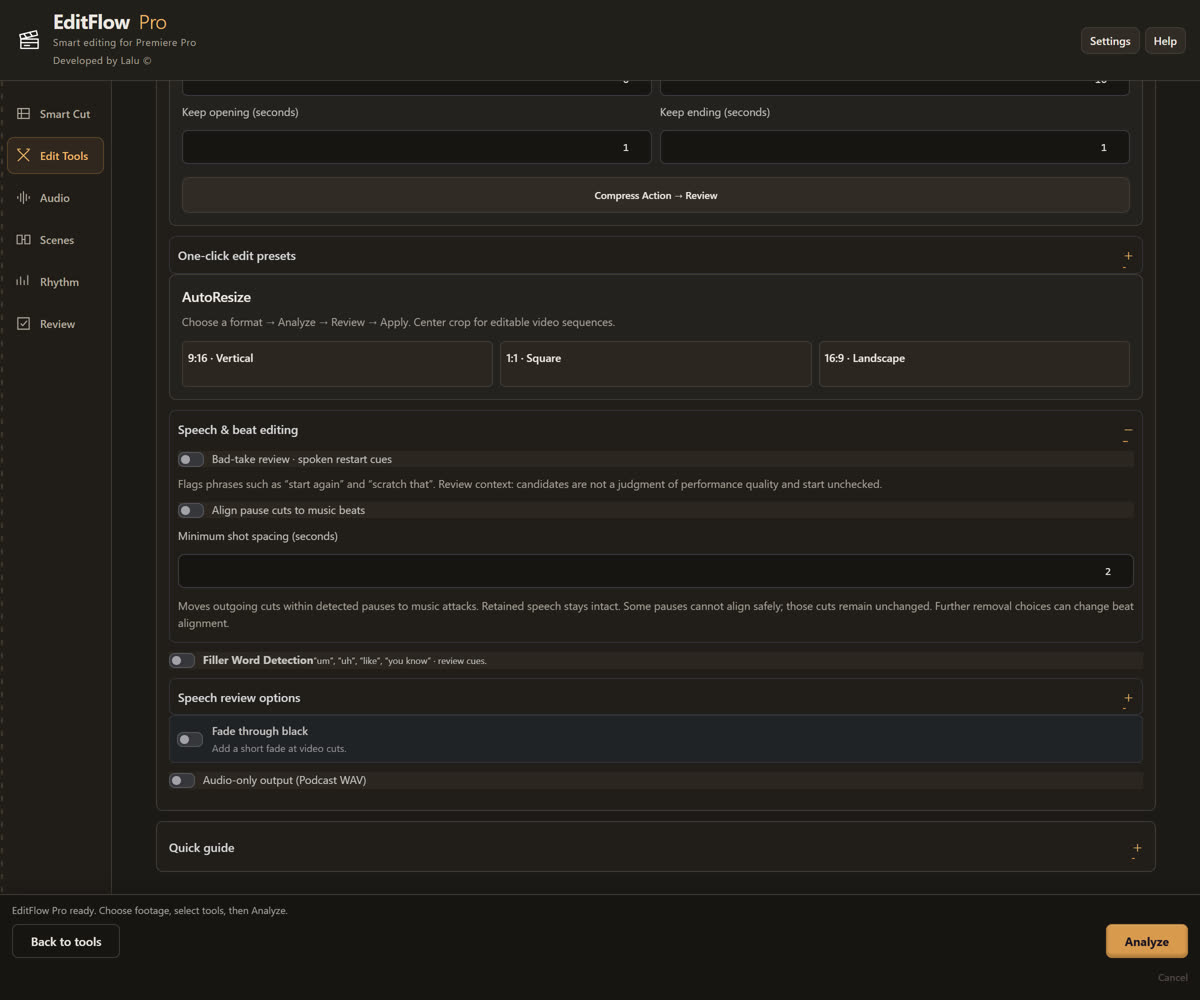The height and width of the screenshot is (1000, 1200).
Task: Click the Review checkmark icon
Action: pos(23,324)
